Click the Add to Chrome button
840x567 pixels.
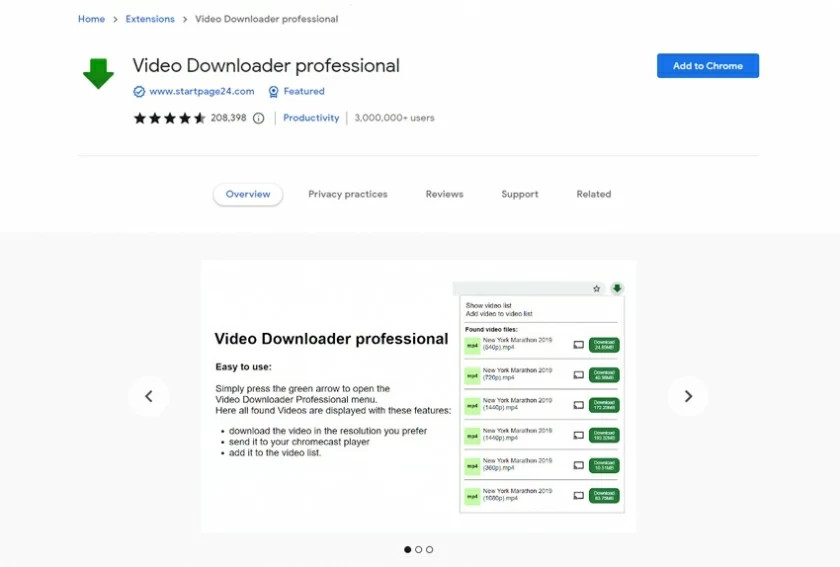coord(708,65)
